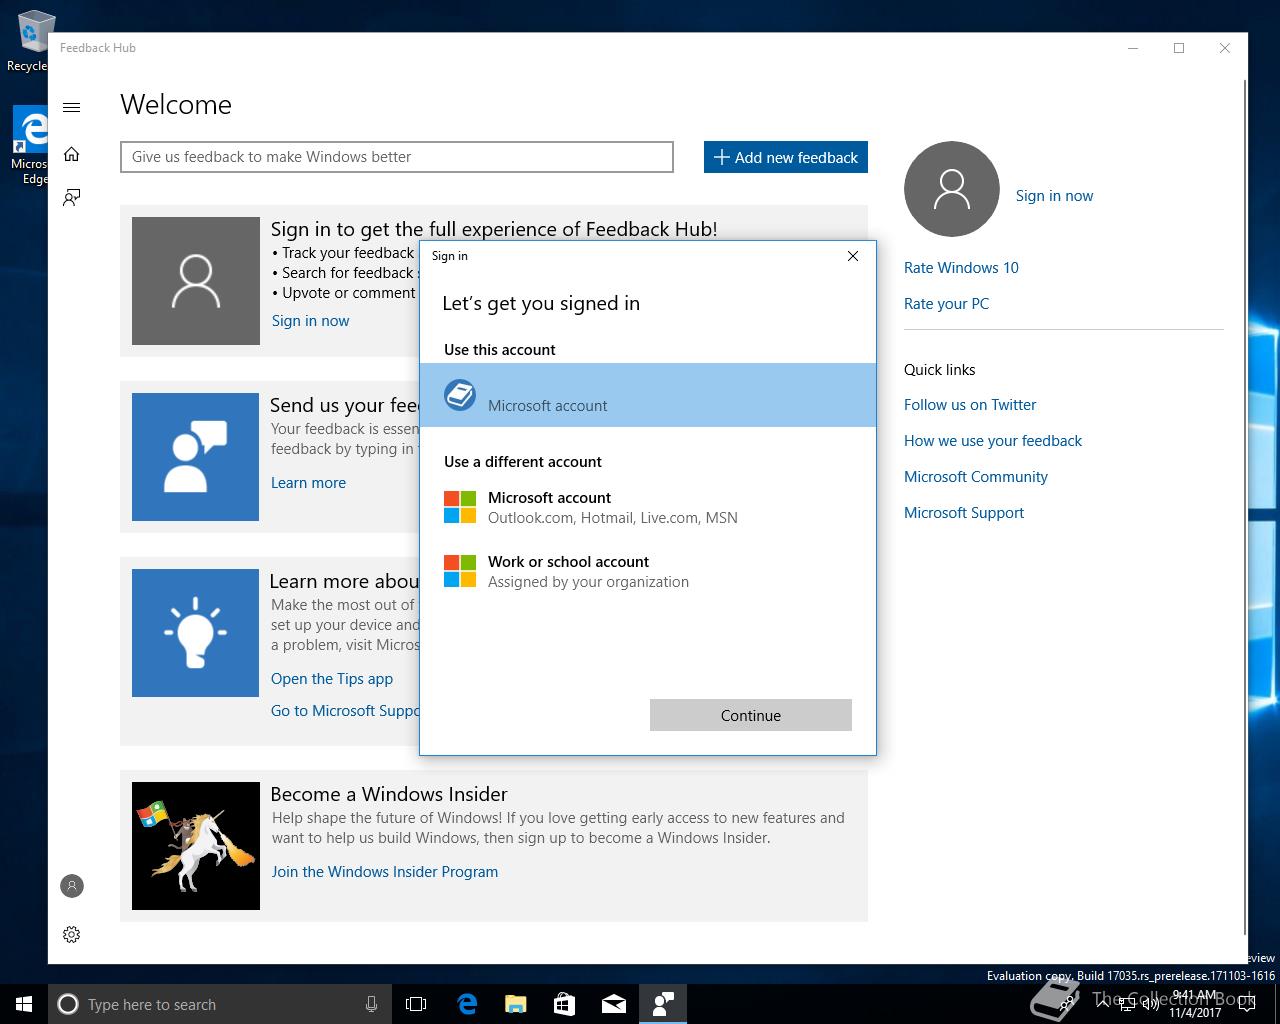Click 'Let's get you signed in' text

coord(541,304)
